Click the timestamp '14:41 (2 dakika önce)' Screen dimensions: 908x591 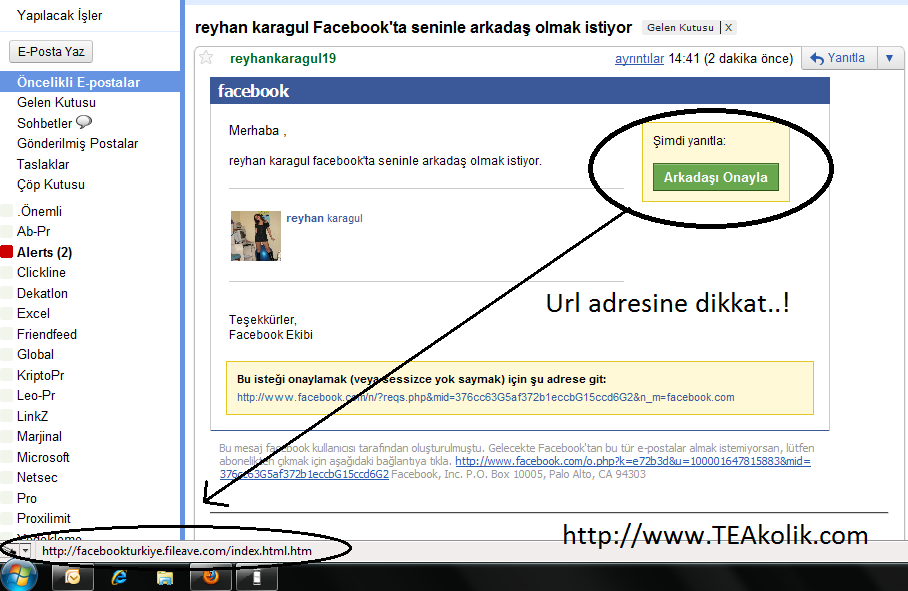pyautogui.click(x=730, y=58)
